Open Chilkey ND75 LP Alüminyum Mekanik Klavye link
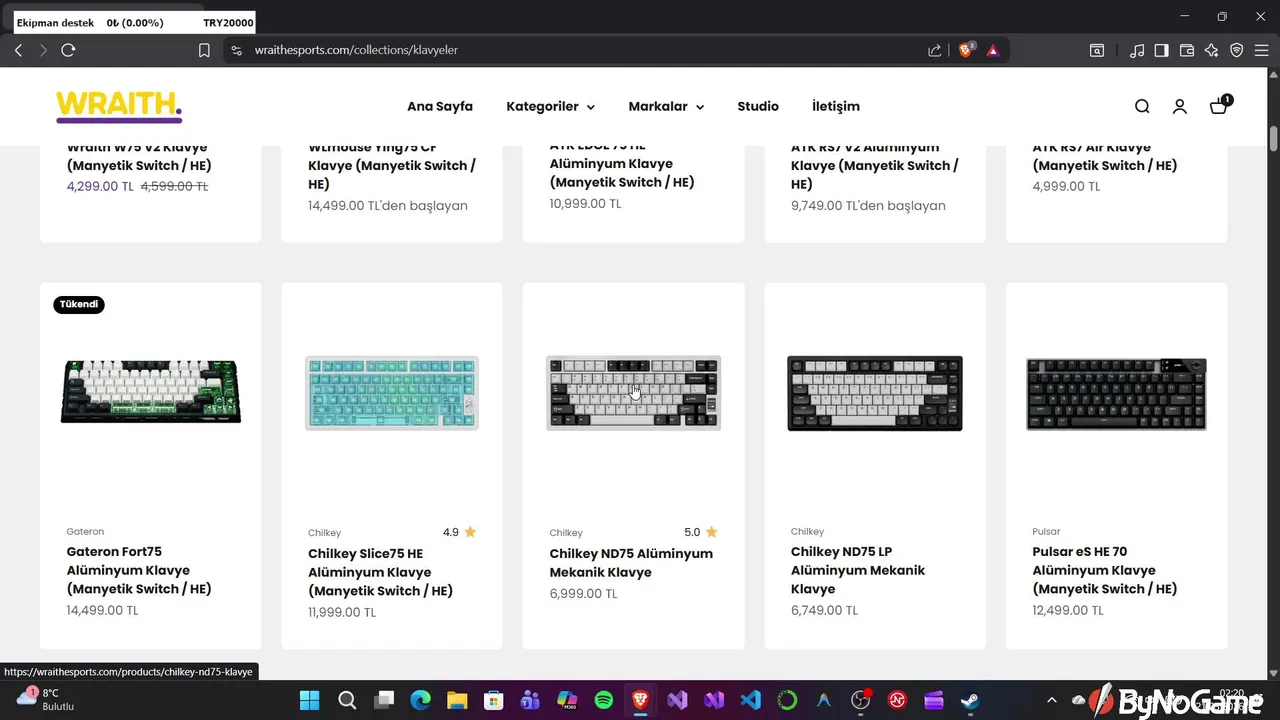This screenshot has width=1280, height=720. [x=858, y=570]
